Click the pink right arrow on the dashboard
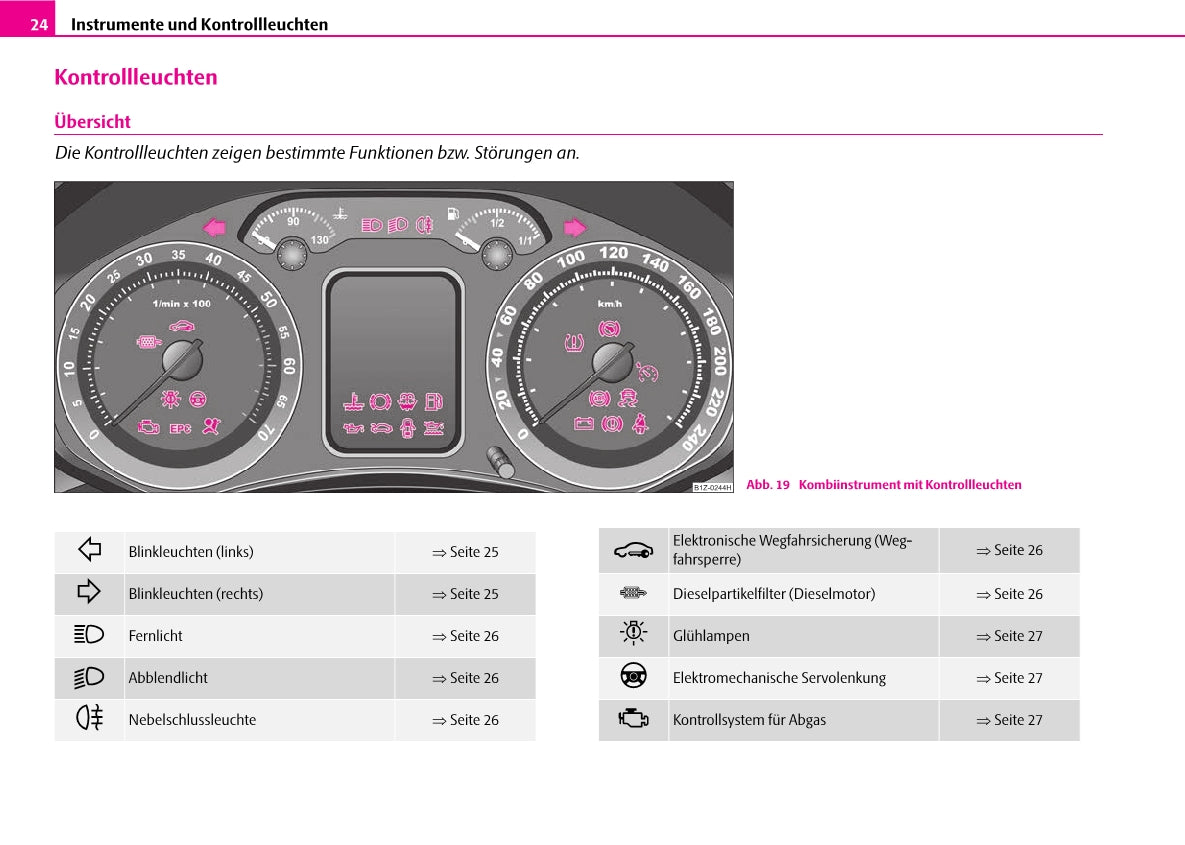 coord(574,227)
